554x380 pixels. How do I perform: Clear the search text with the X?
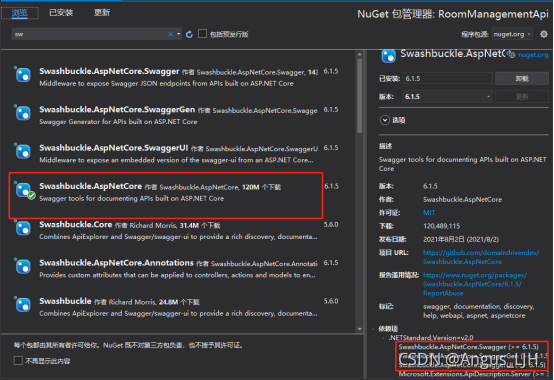tap(171, 34)
